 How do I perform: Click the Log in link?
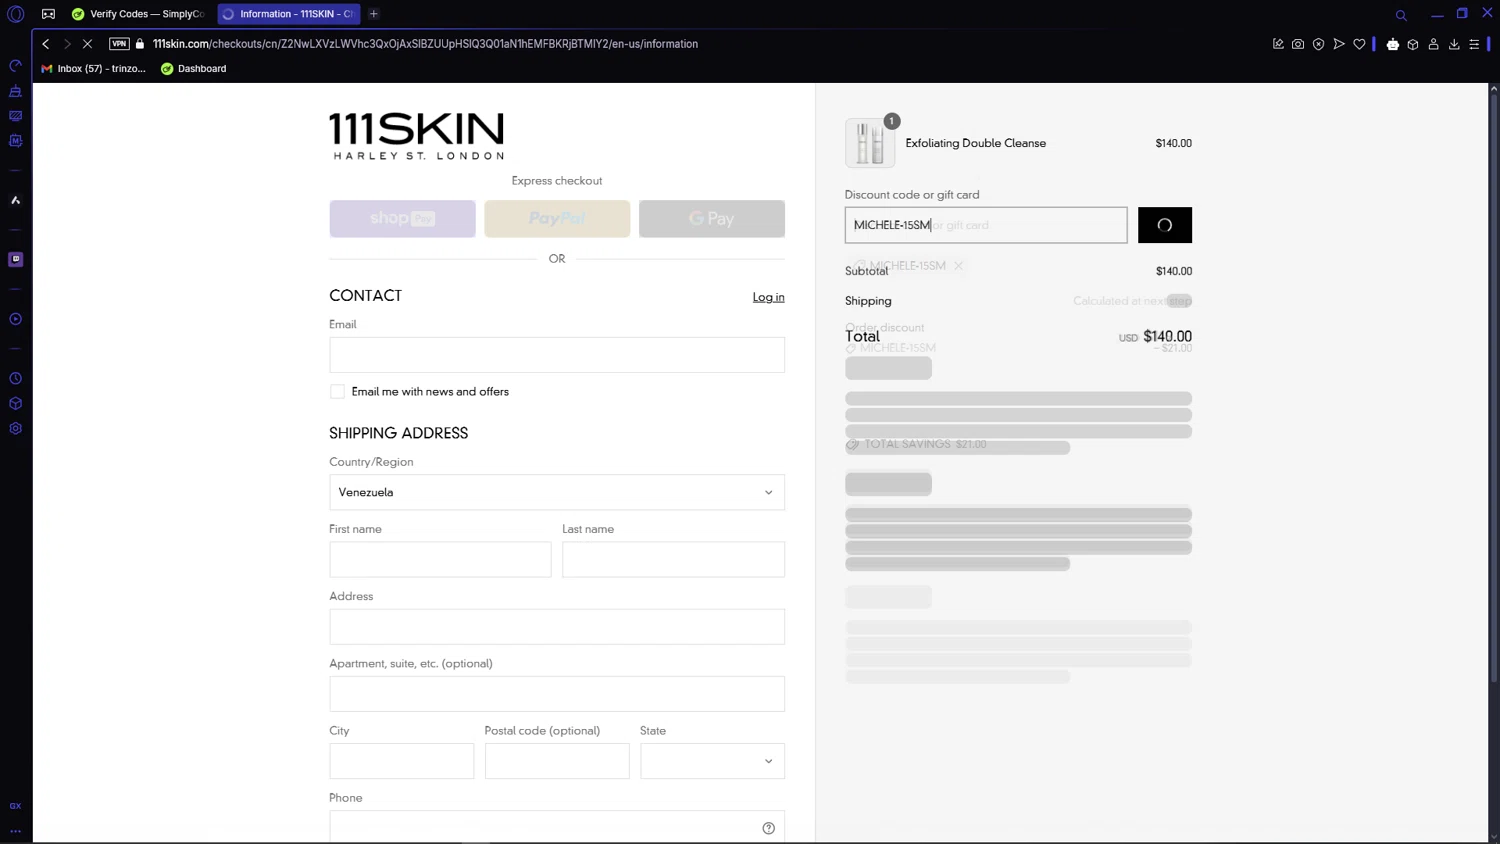pyautogui.click(x=768, y=297)
